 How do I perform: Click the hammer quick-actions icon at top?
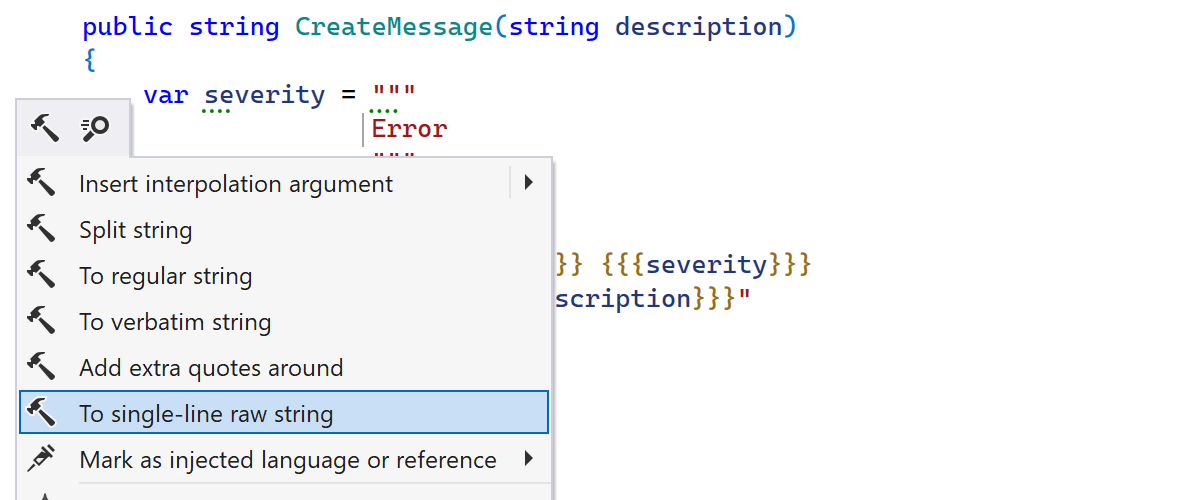(x=45, y=127)
